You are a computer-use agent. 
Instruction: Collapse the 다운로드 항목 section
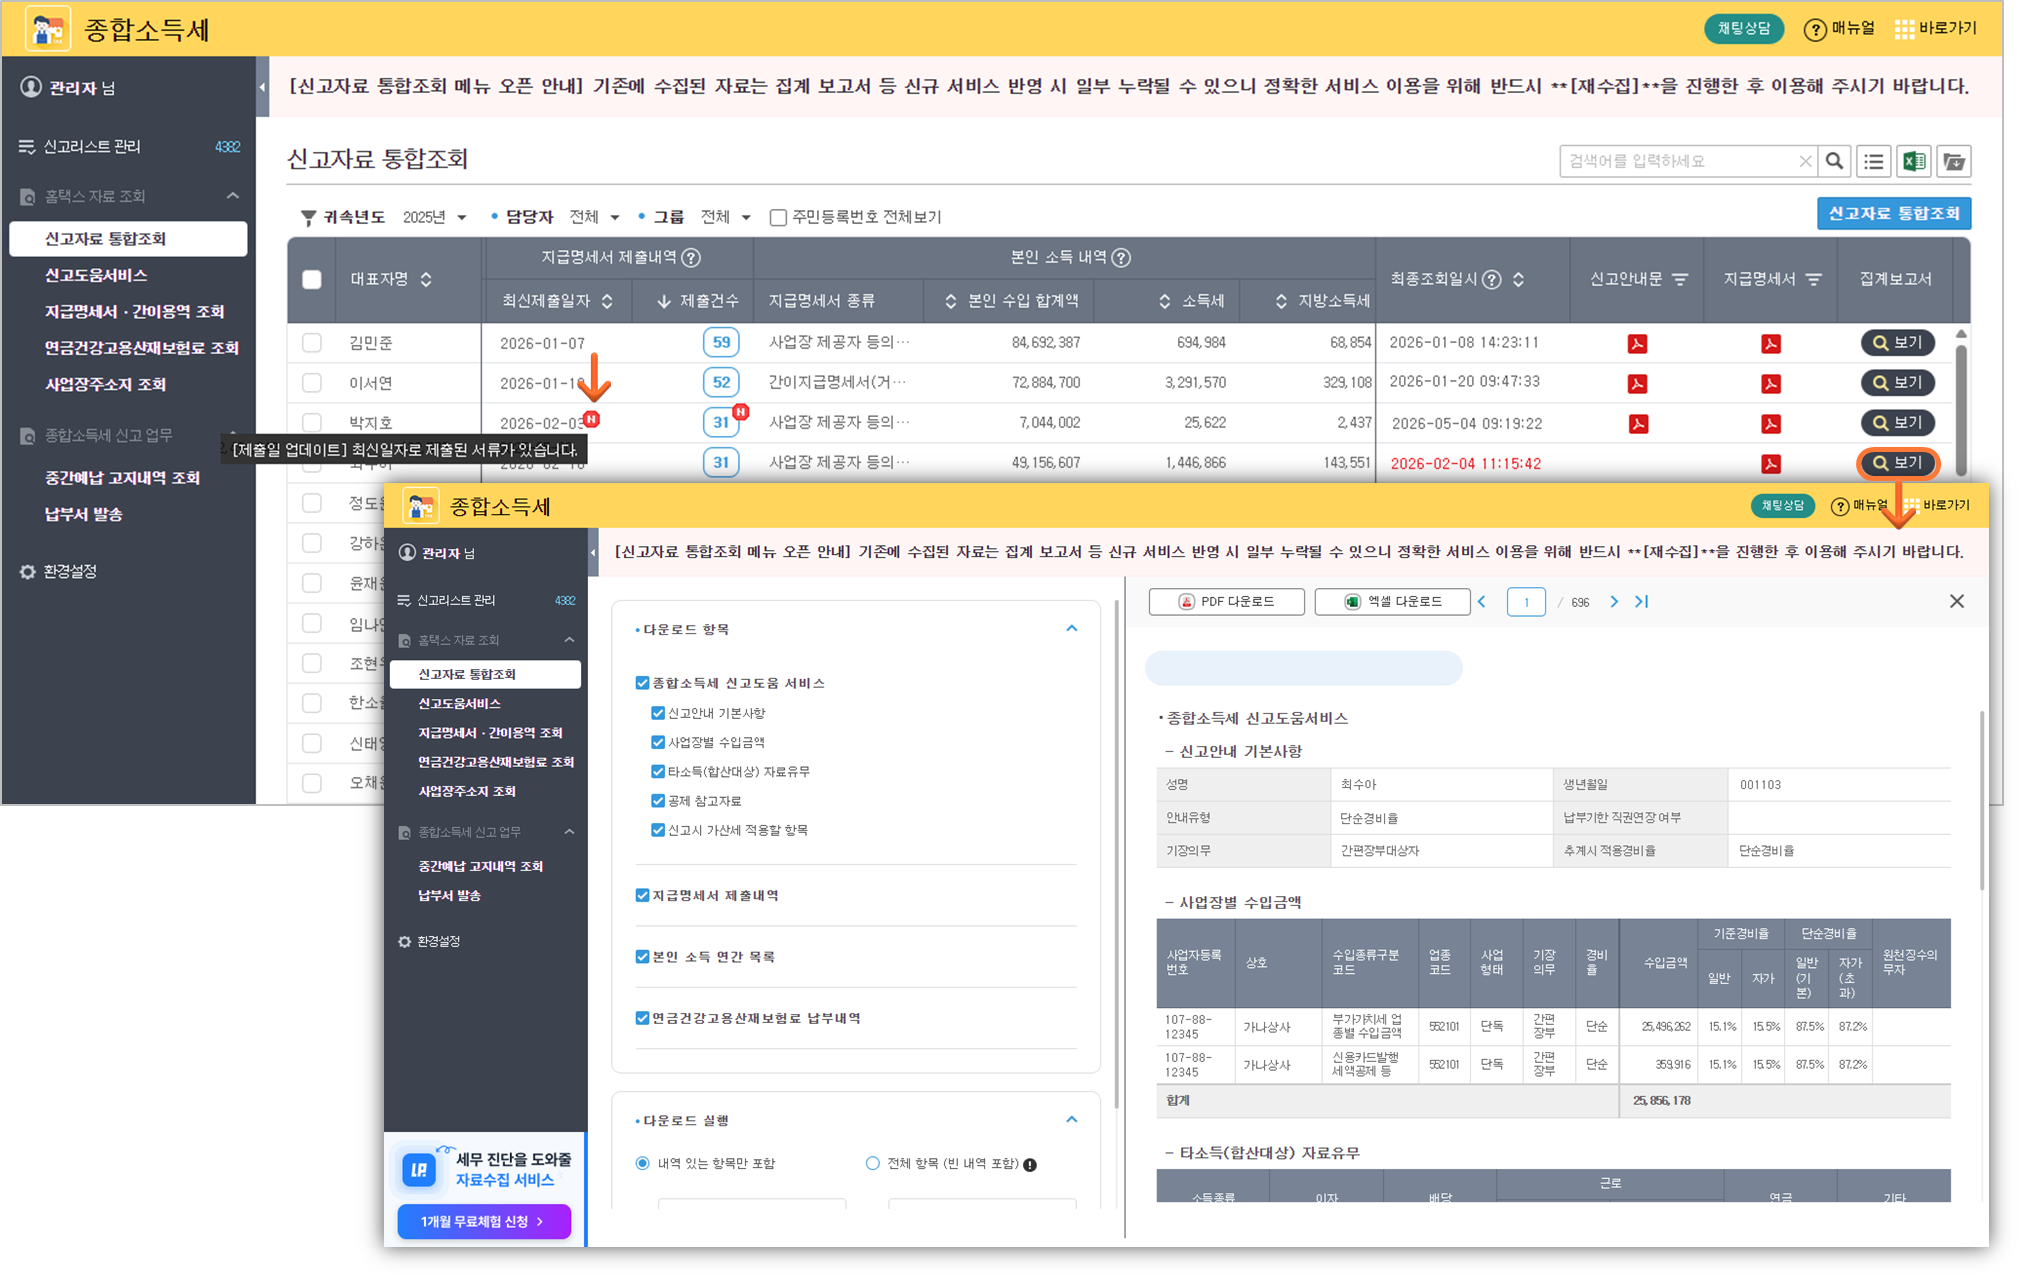[x=1071, y=629]
